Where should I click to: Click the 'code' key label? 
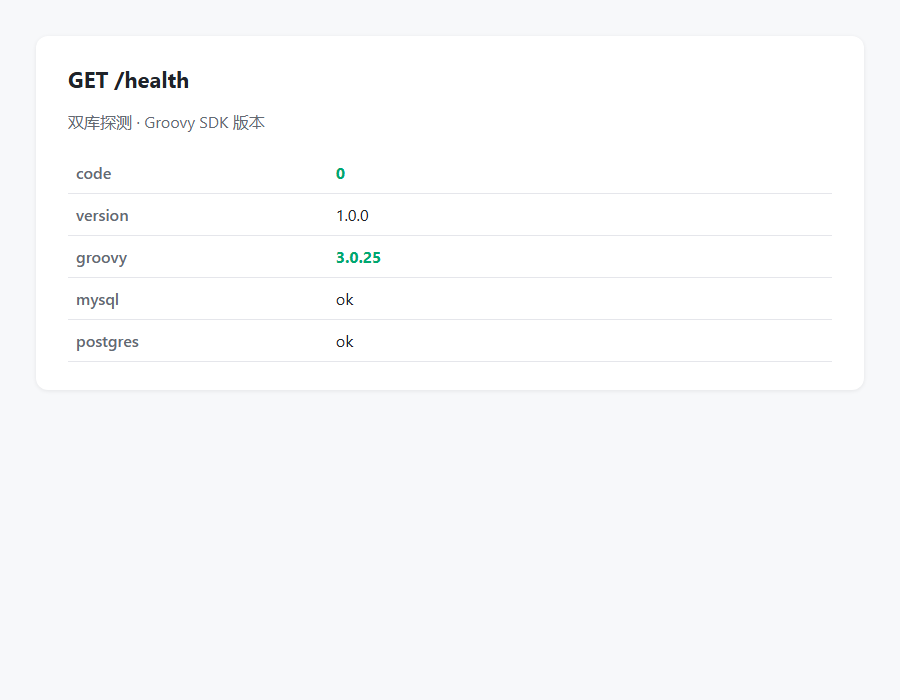(94, 173)
